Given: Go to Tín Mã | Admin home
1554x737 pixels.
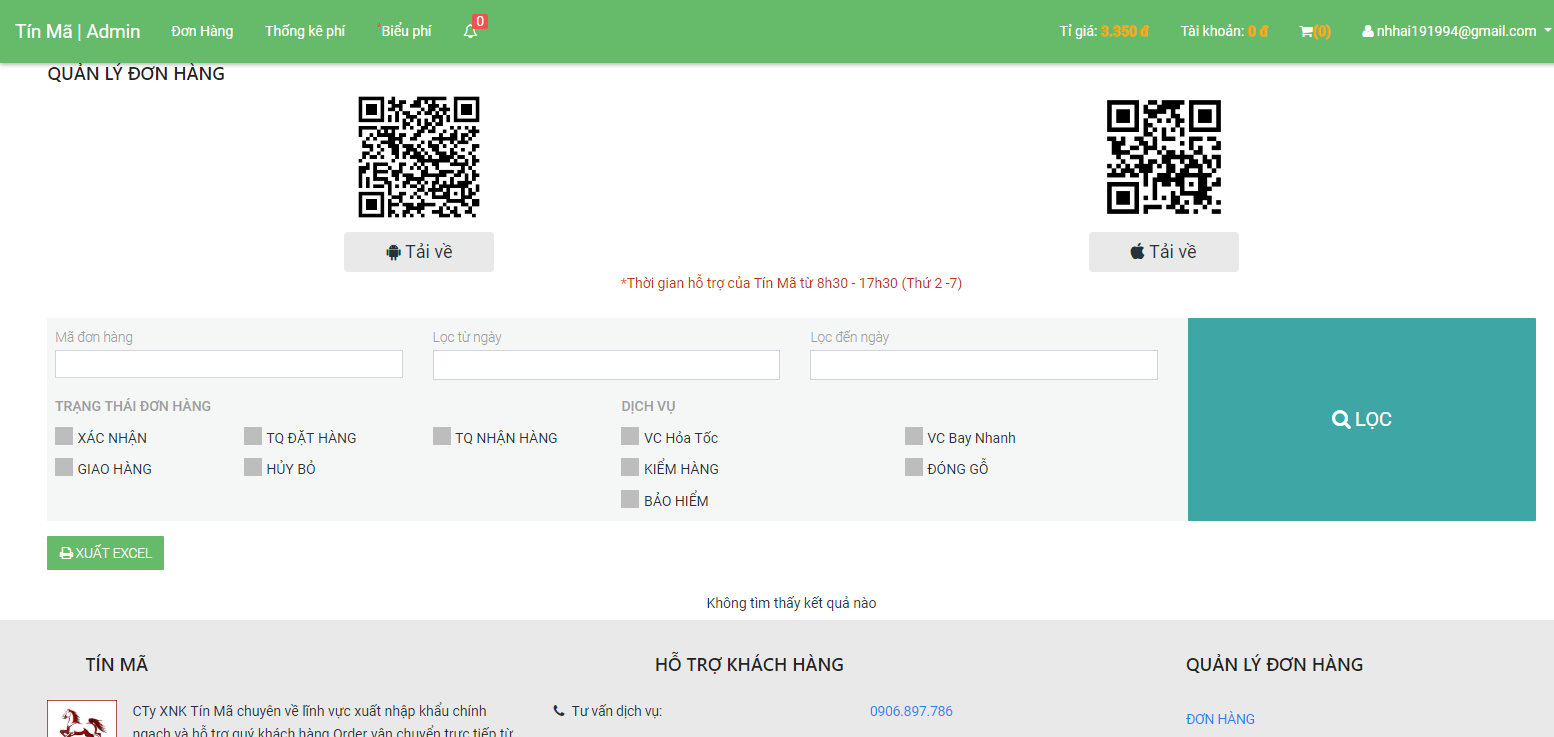Looking at the screenshot, I should coord(78,31).
